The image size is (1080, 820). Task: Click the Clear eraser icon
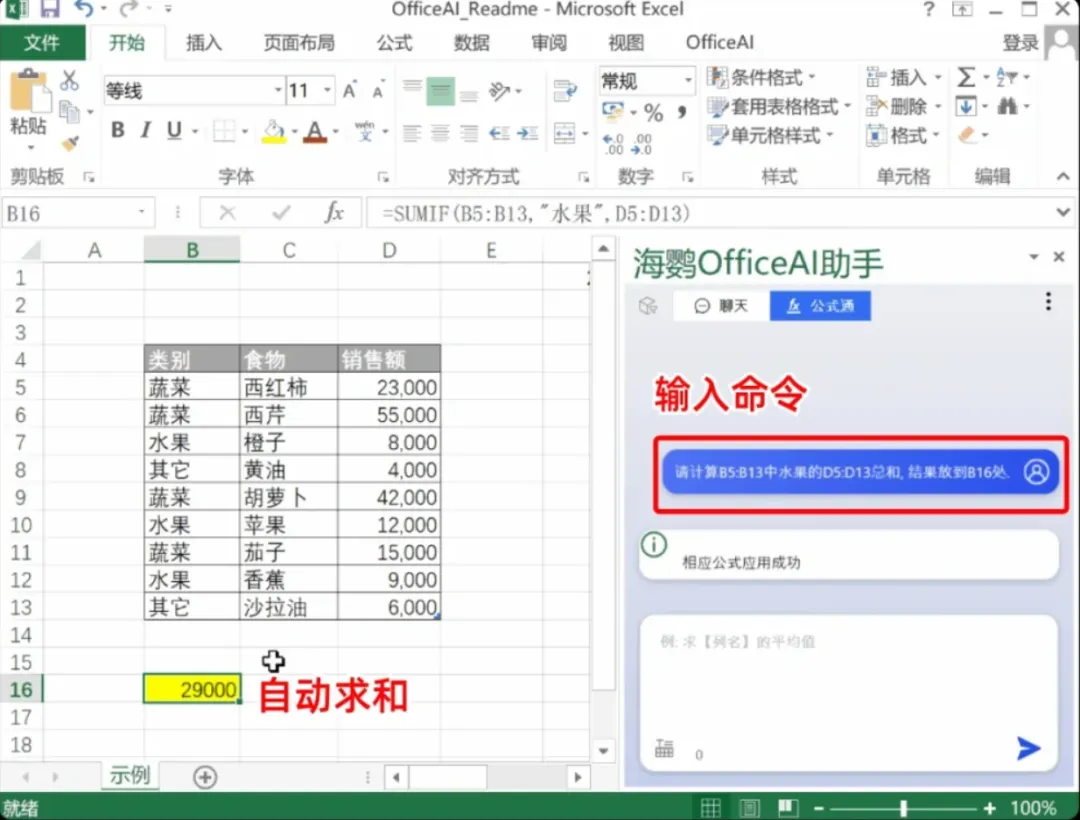tap(967, 134)
